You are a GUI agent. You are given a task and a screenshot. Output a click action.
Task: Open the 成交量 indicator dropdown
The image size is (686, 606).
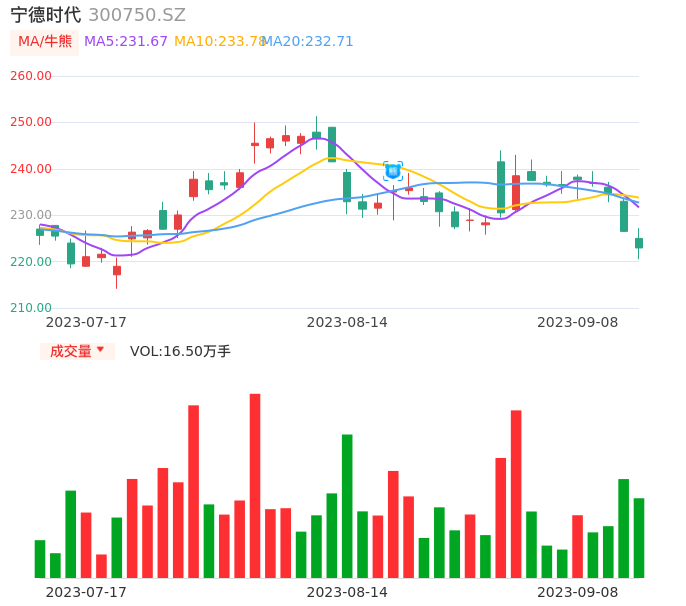point(77,351)
